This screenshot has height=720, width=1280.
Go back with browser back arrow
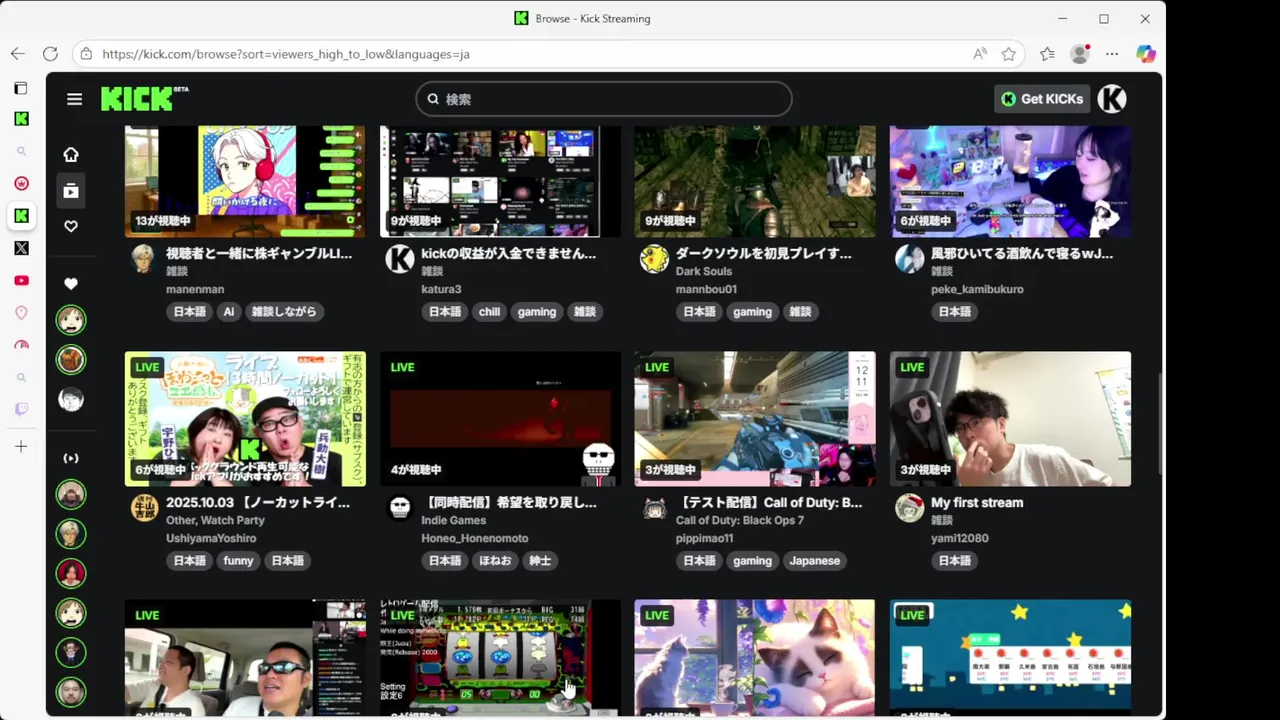(x=18, y=54)
